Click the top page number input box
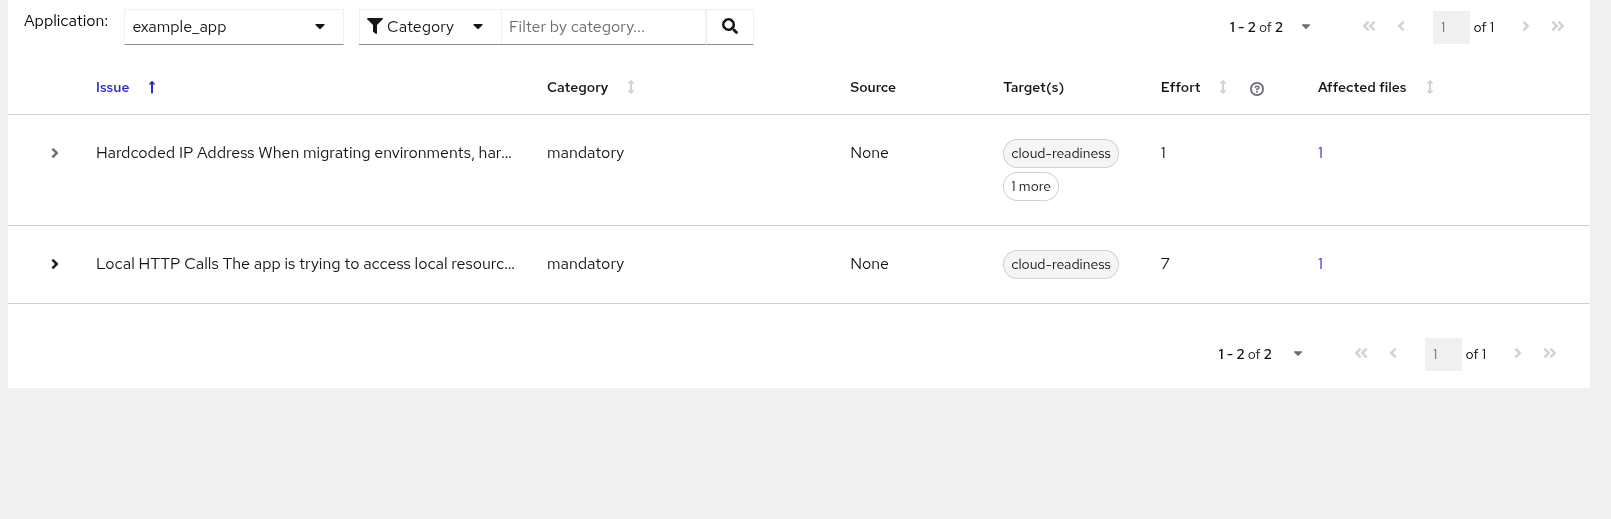Screen dimensions: 1611x519 (1450, 27)
